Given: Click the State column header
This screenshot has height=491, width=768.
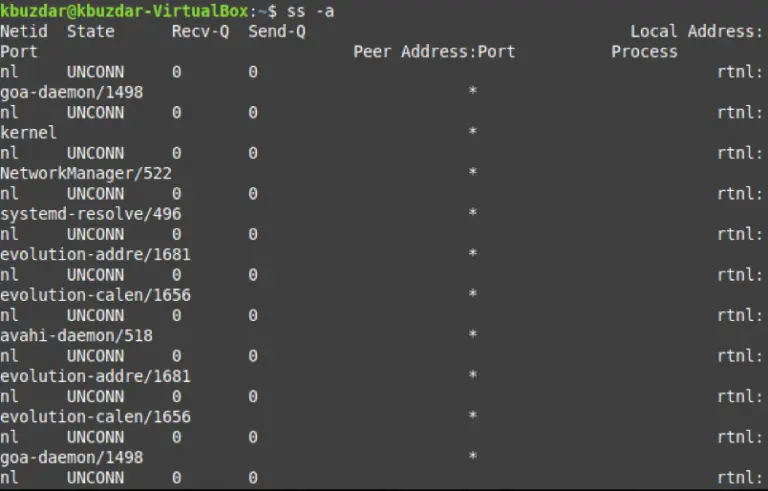Looking at the screenshot, I should pos(91,31).
